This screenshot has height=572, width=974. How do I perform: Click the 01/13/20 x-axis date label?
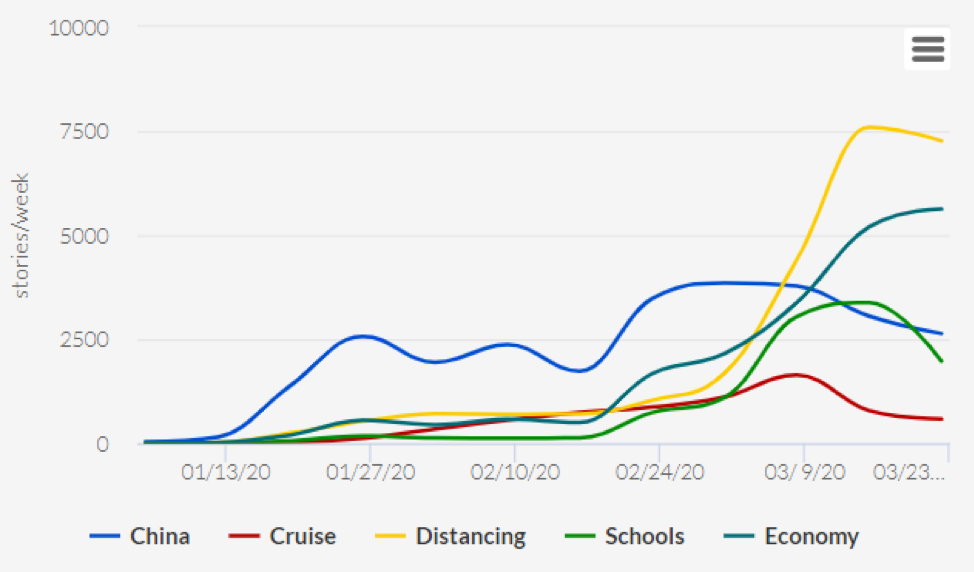point(227,472)
